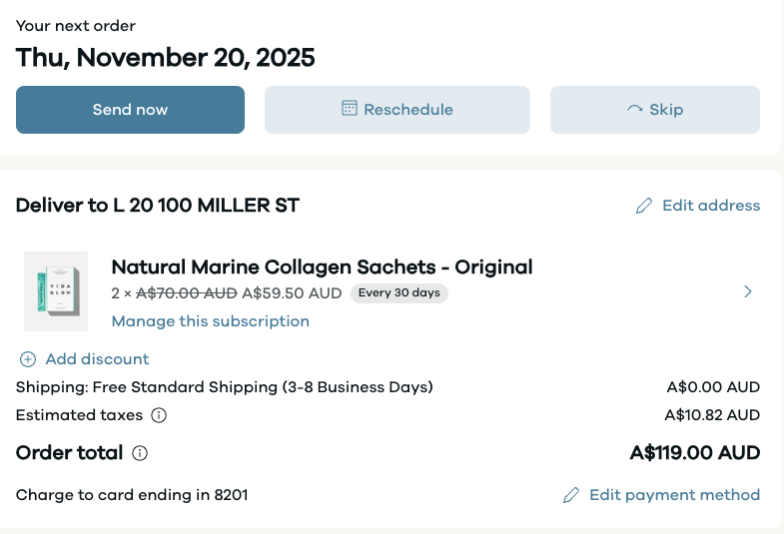Expand product details with the right chevron
The width and height of the screenshot is (784, 534).
[747, 292]
